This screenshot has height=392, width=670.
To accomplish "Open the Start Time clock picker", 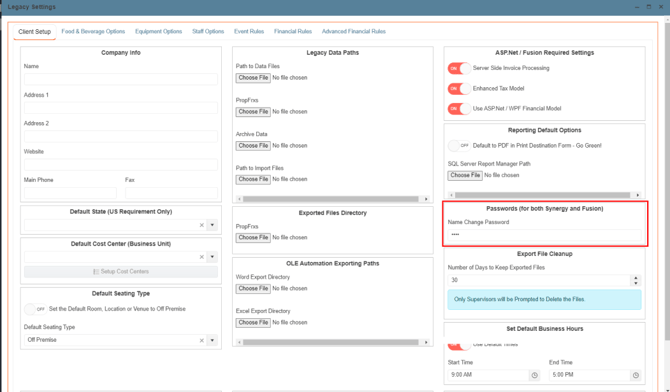I will coord(535,375).
